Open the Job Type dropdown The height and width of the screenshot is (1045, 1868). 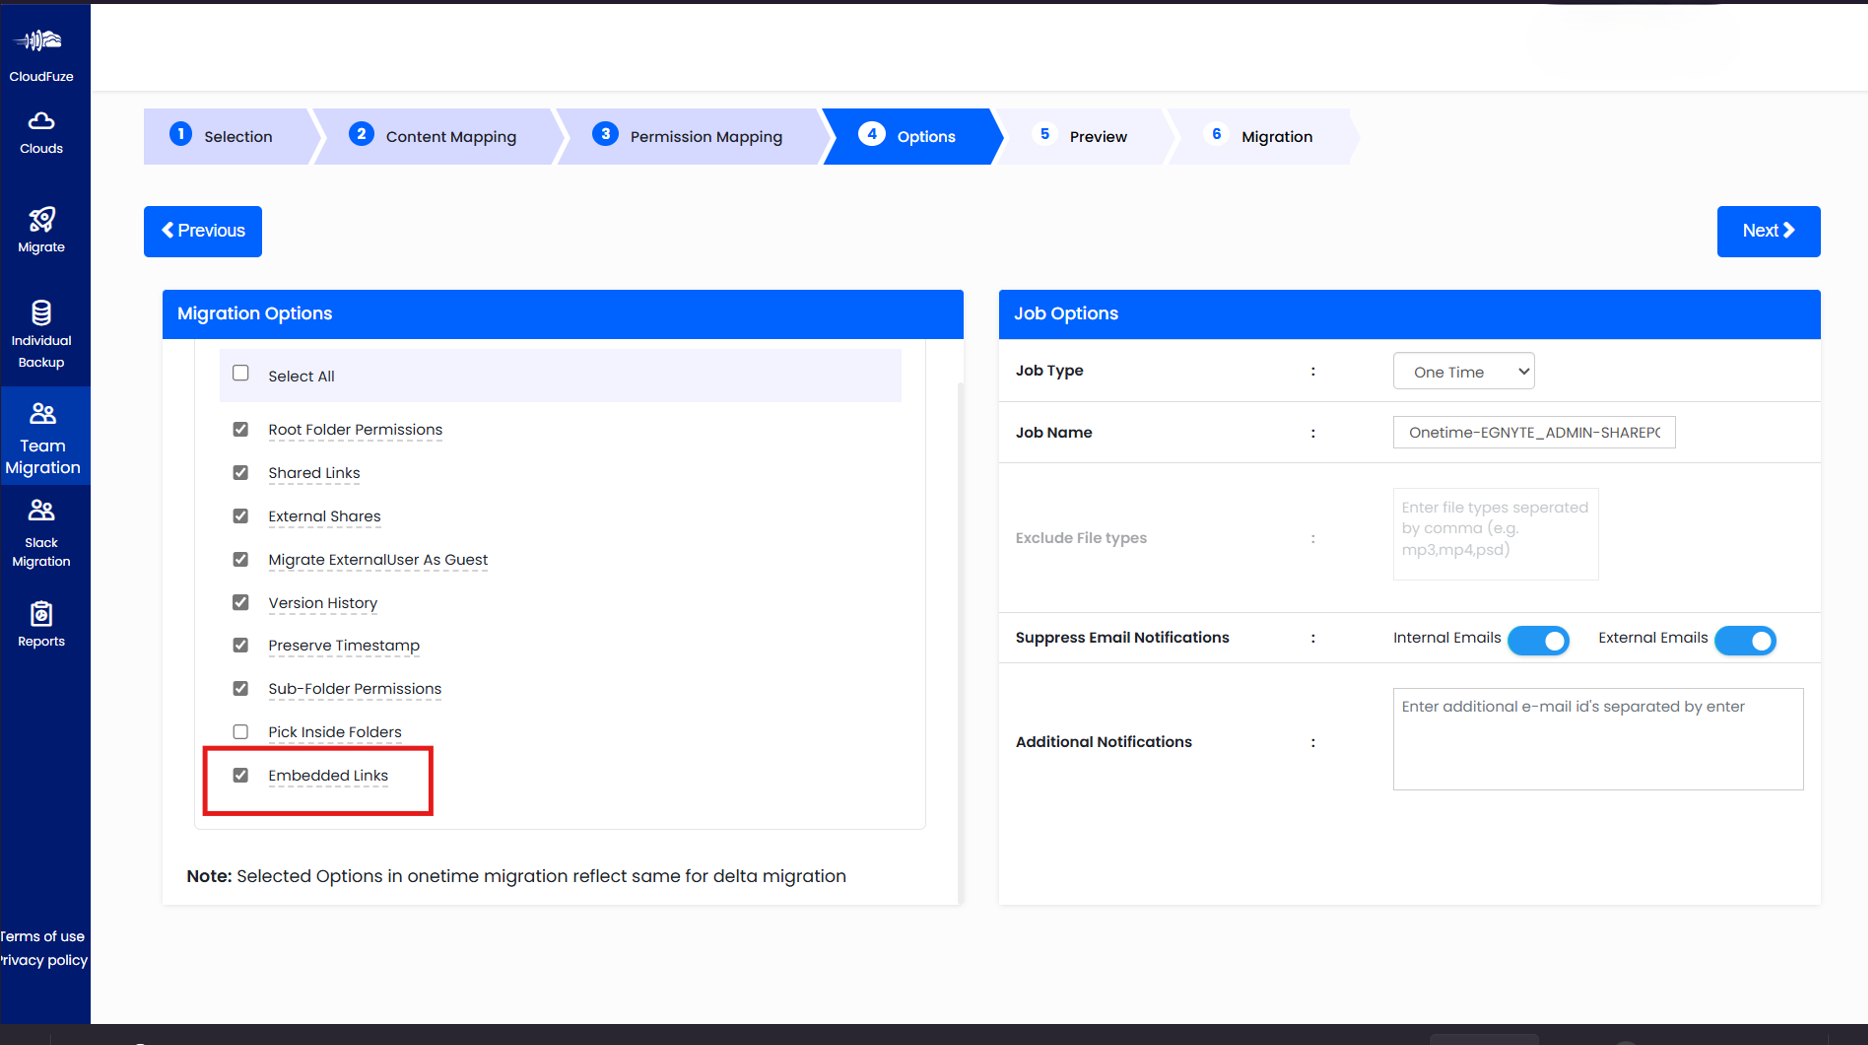point(1463,371)
